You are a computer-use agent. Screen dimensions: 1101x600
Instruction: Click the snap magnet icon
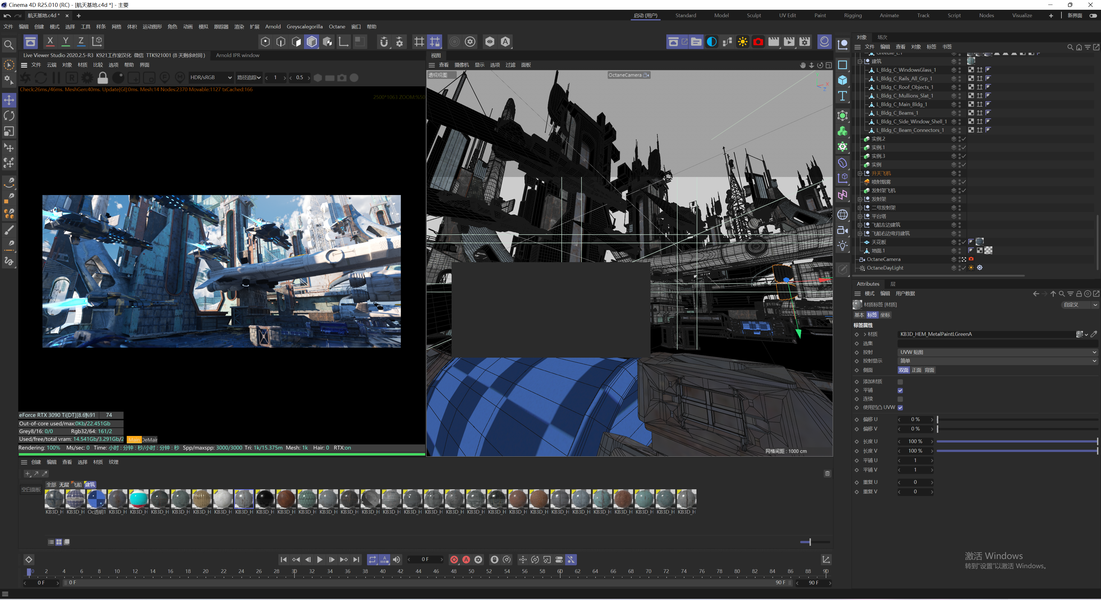coord(383,41)
